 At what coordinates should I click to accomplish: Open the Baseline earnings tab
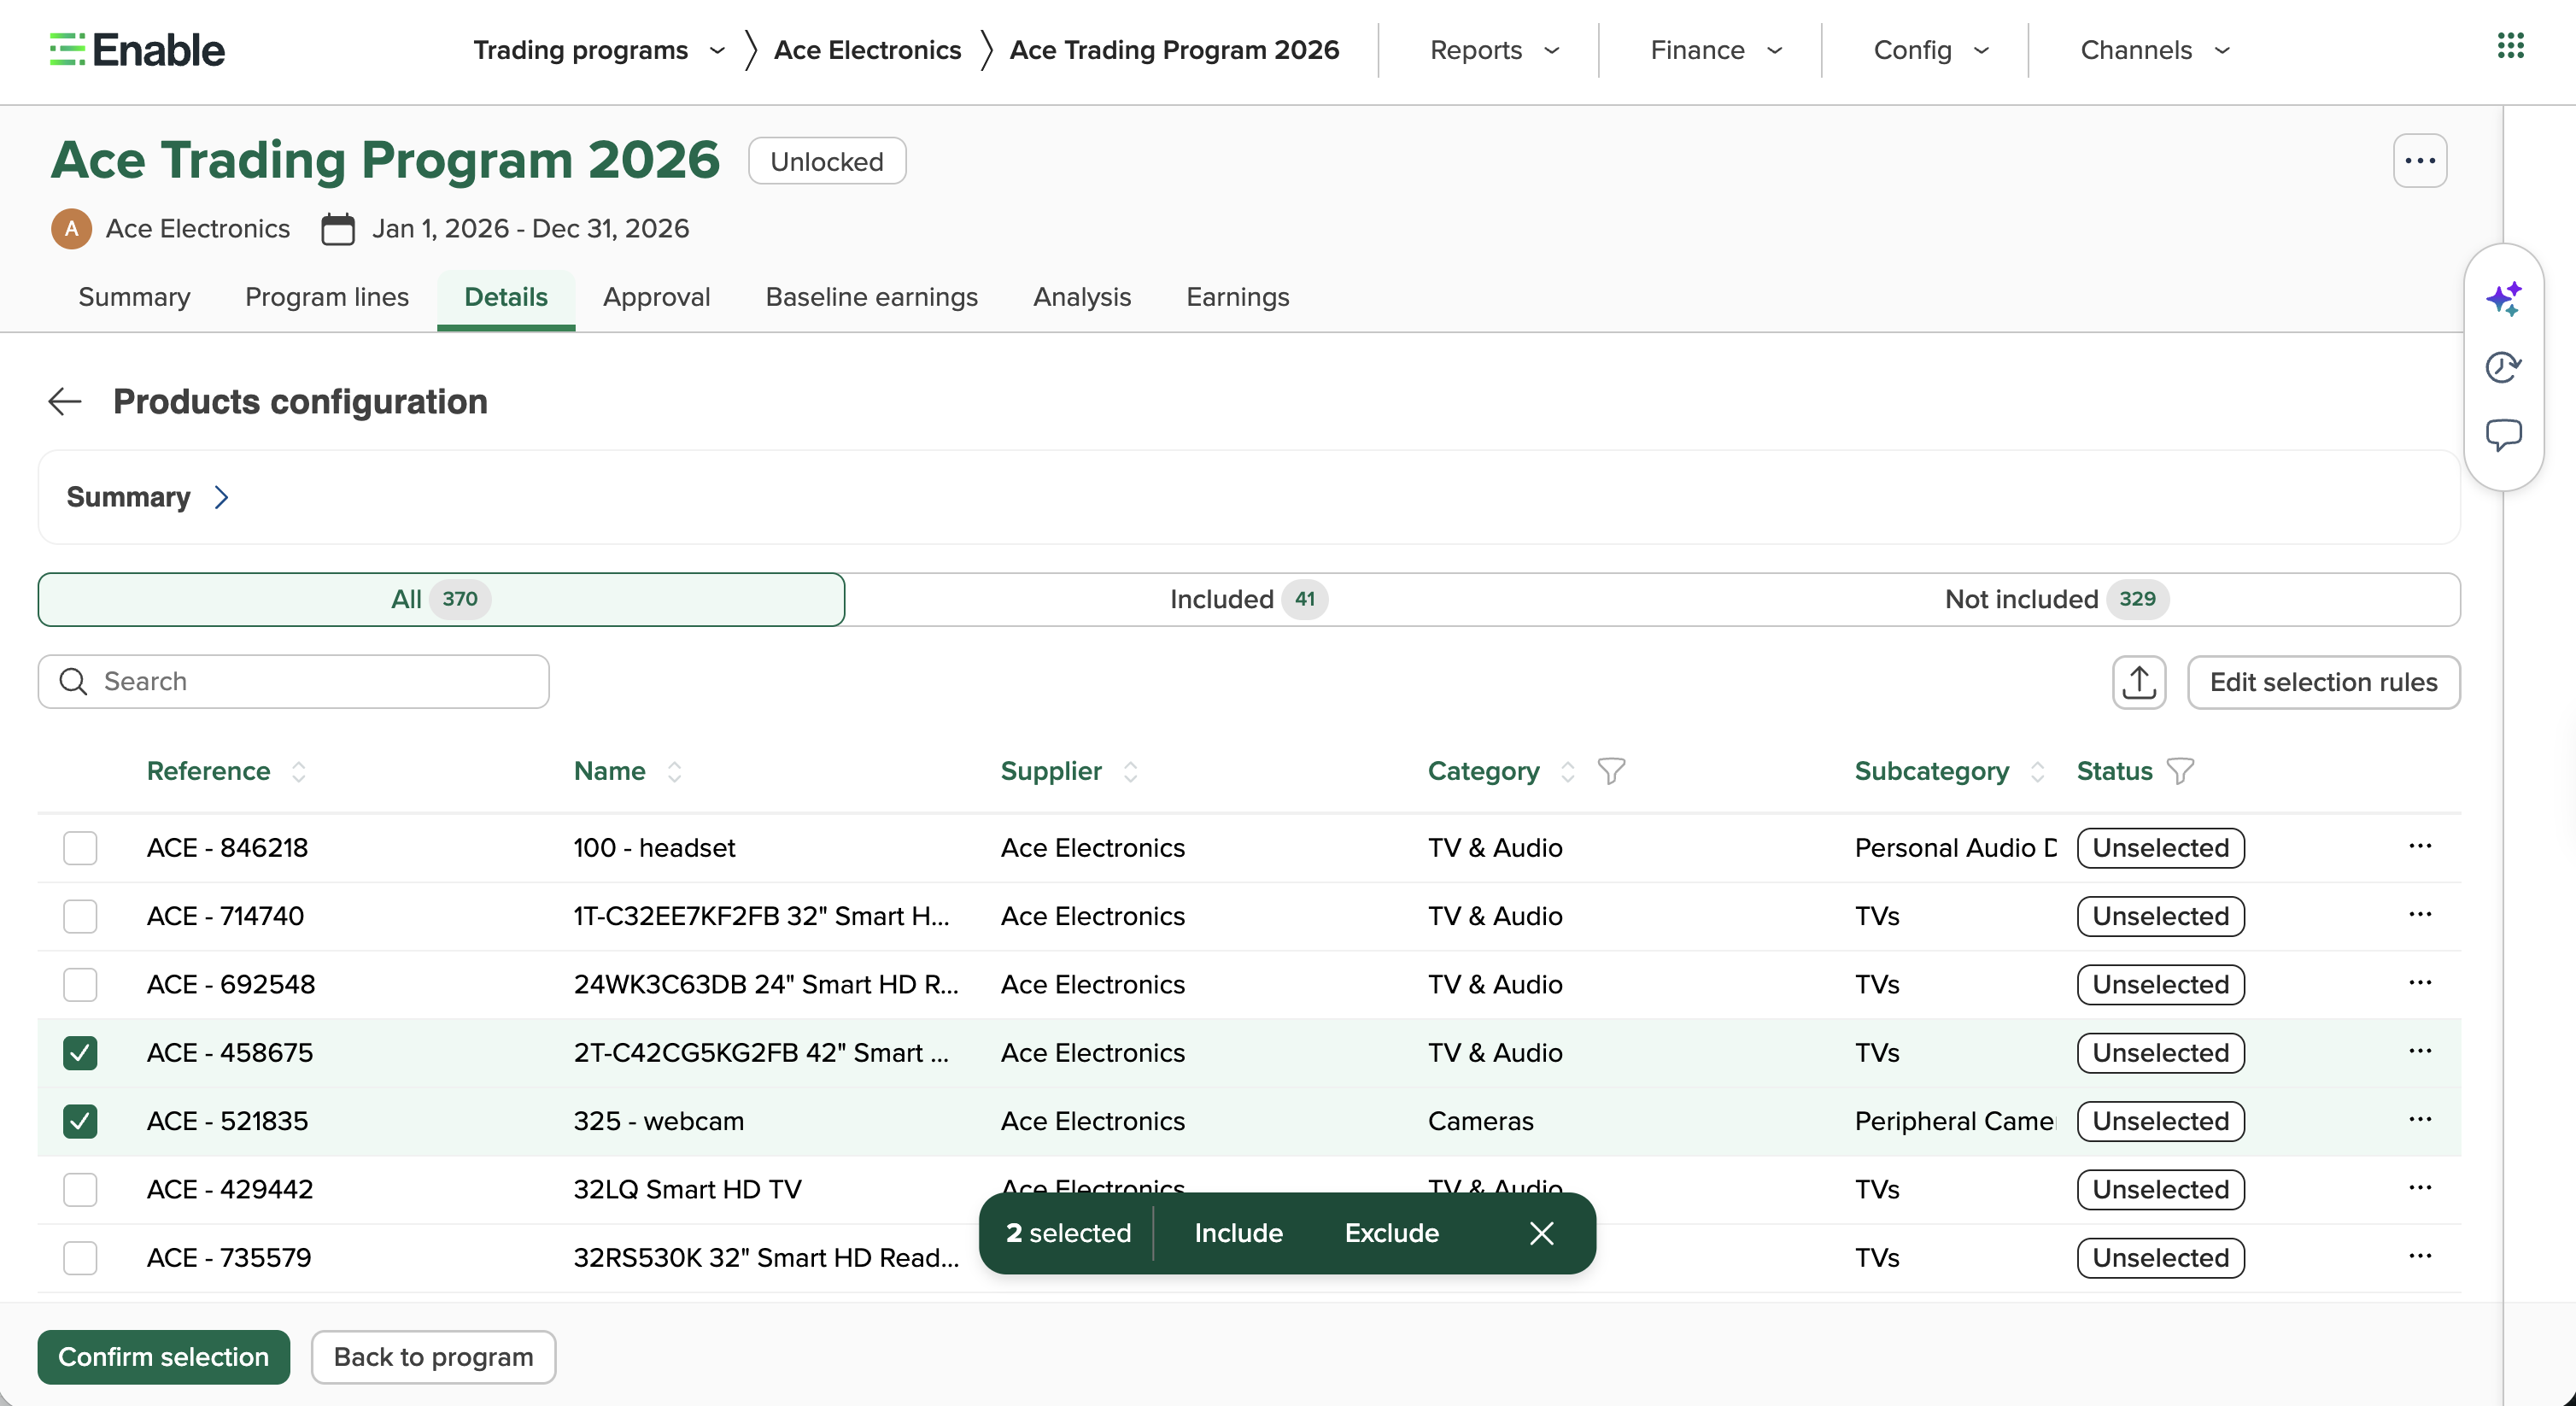tap(871, 297)
